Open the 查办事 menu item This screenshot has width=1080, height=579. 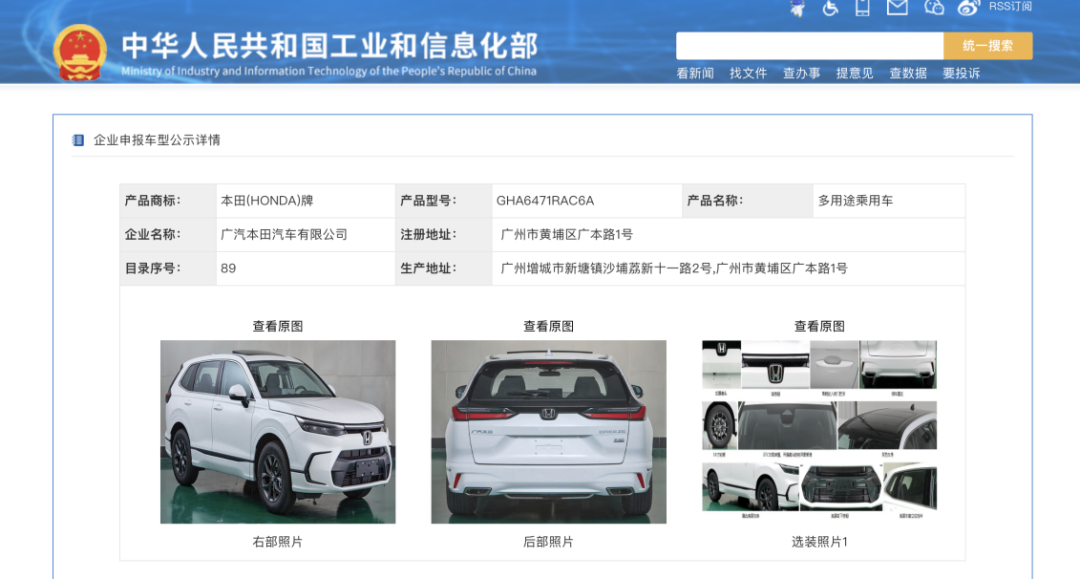pos(801,74)
